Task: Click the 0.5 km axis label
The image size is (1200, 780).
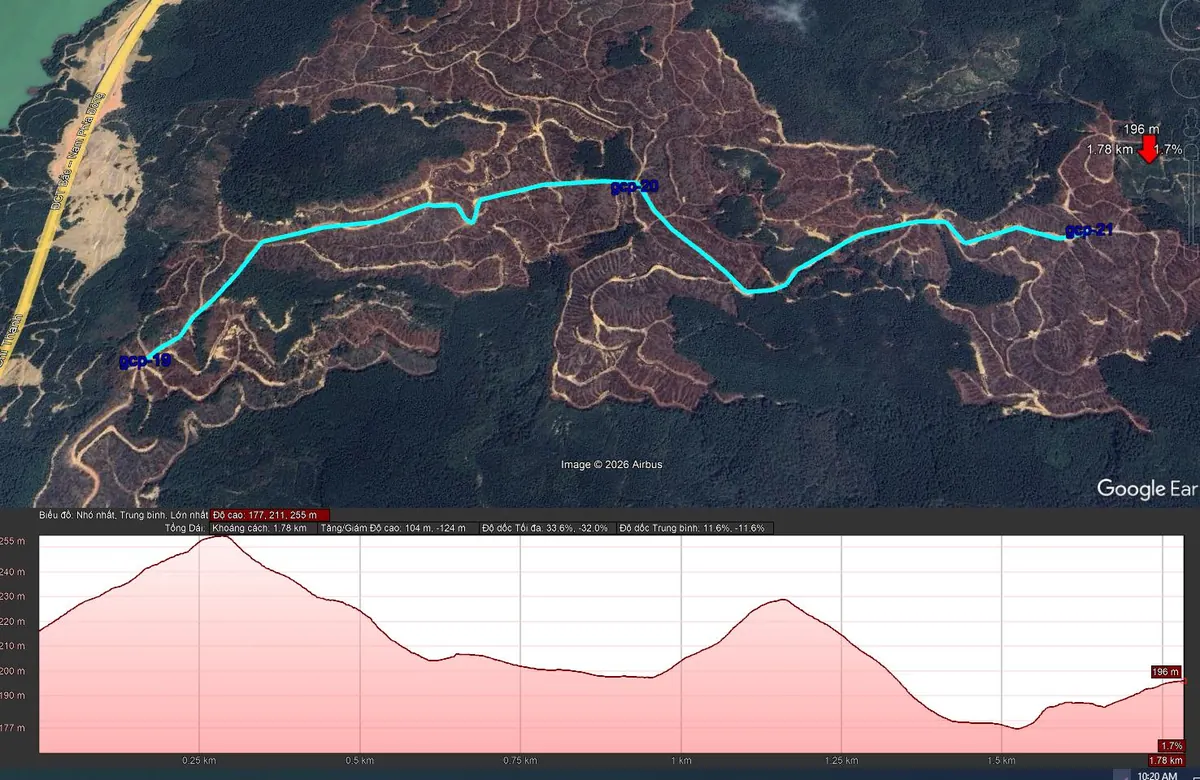Action: (360, 761)
